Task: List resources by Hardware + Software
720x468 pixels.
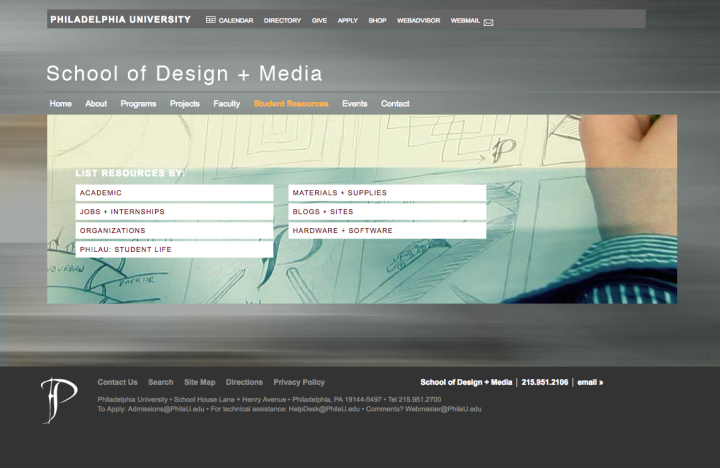Action: pos(387,231)
